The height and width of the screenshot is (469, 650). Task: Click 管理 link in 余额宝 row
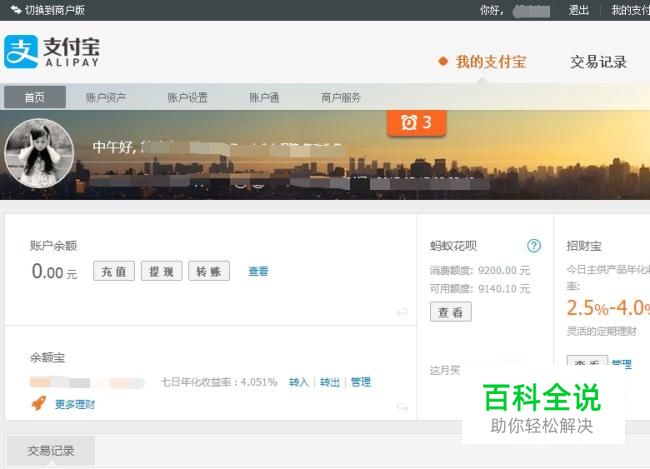pos(361,382)
